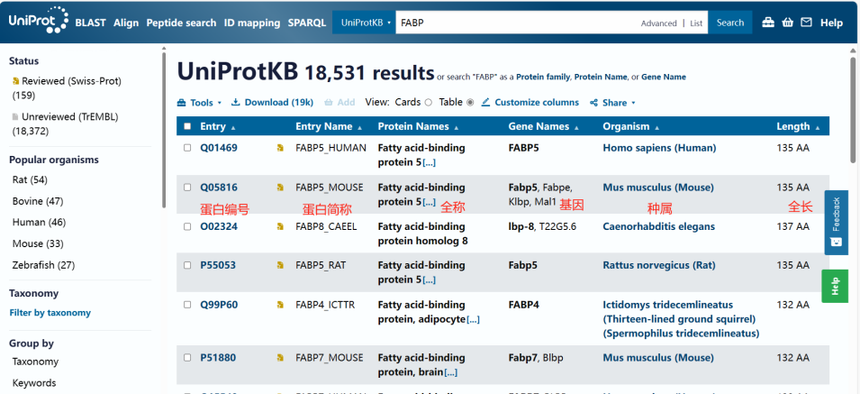
Task: Open the blue Feedback side tab
Action: [x=836, y=222]
